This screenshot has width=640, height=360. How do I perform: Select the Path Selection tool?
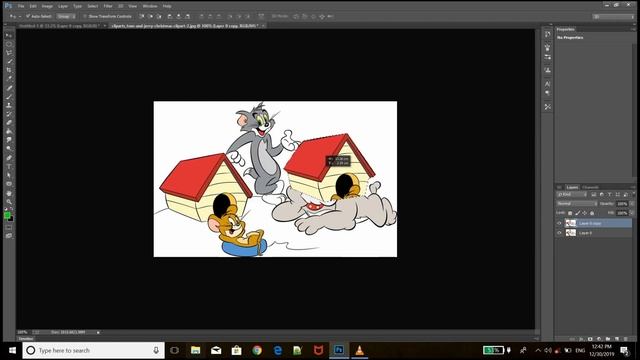coord(9,175)
